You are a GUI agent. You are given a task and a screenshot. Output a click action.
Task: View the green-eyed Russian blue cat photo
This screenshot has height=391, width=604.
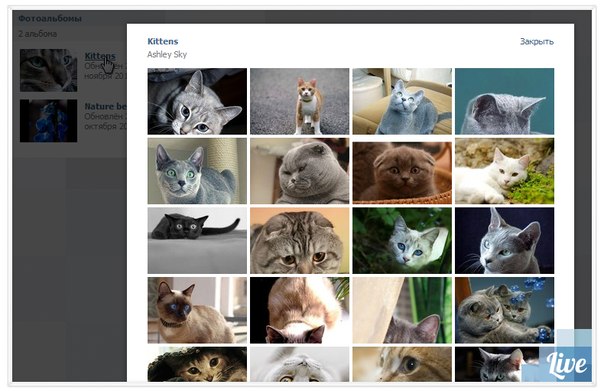tap(197, 171)
